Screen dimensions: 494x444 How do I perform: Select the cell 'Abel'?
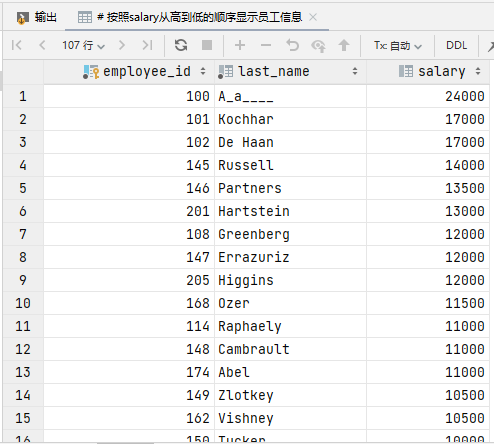click(x=290, y=372)
